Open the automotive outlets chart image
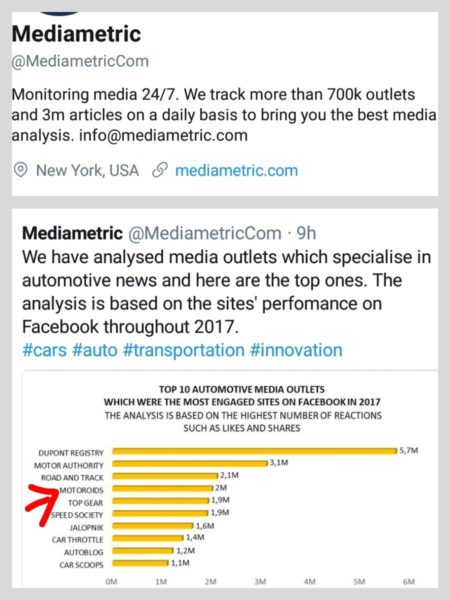 [230, 479]
